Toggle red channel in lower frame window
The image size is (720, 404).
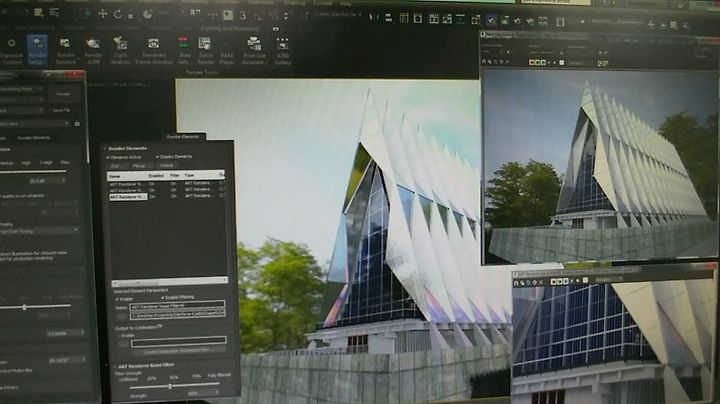point(554,281)
